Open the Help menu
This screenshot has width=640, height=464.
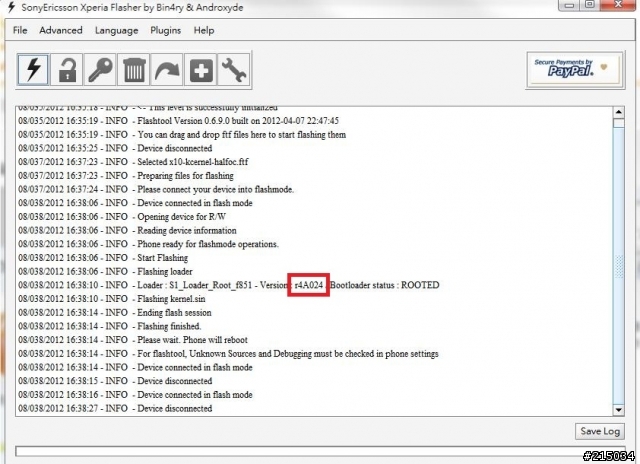[x=204, y=30]
